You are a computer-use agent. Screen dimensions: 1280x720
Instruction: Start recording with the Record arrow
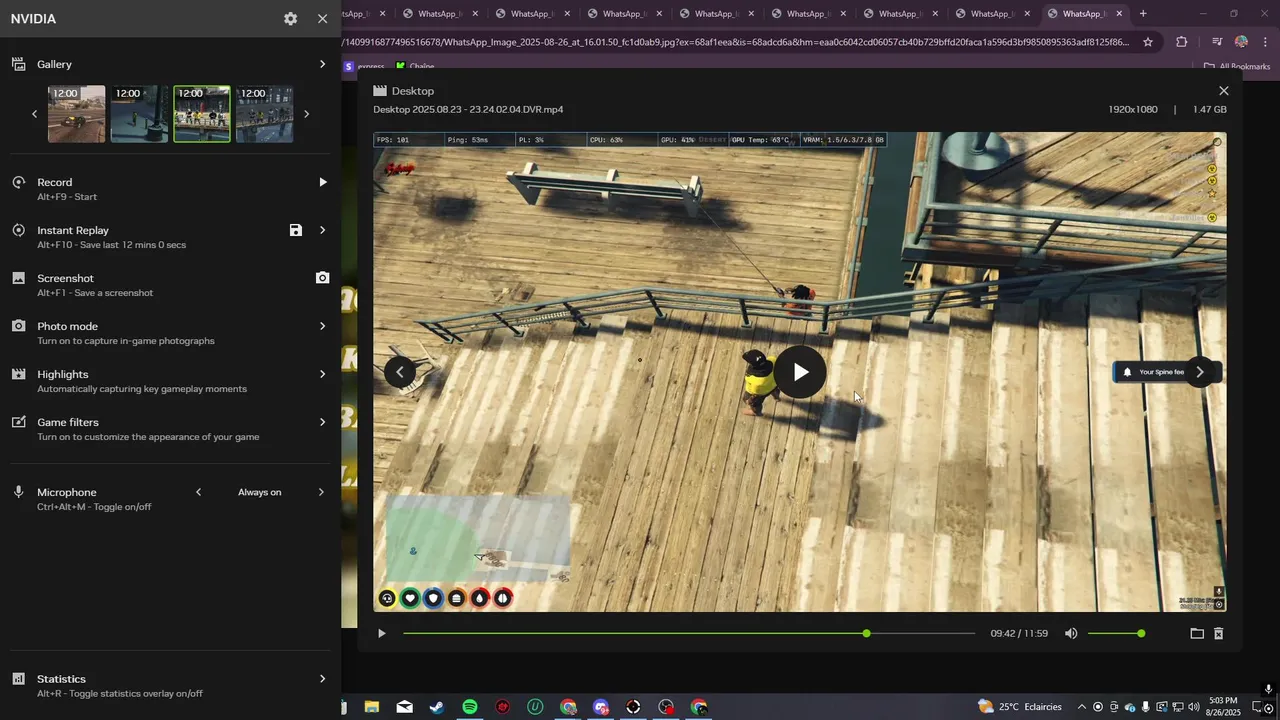(322, 182)
